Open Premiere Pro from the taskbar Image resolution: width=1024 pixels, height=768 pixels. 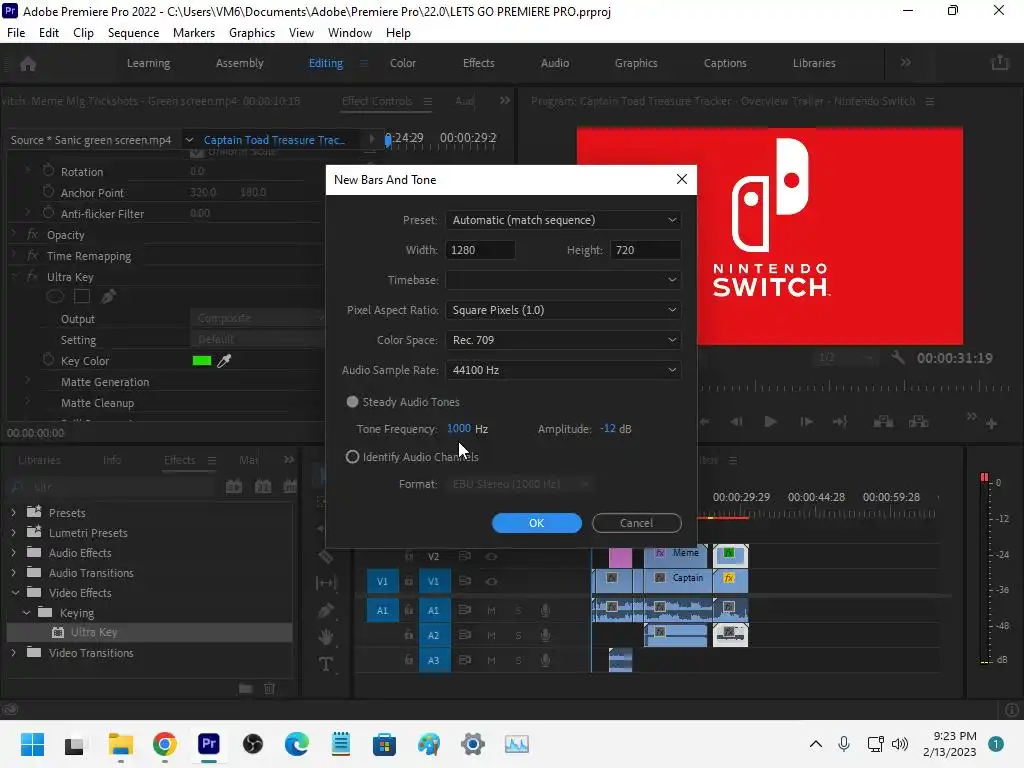(x=208, y=744)
